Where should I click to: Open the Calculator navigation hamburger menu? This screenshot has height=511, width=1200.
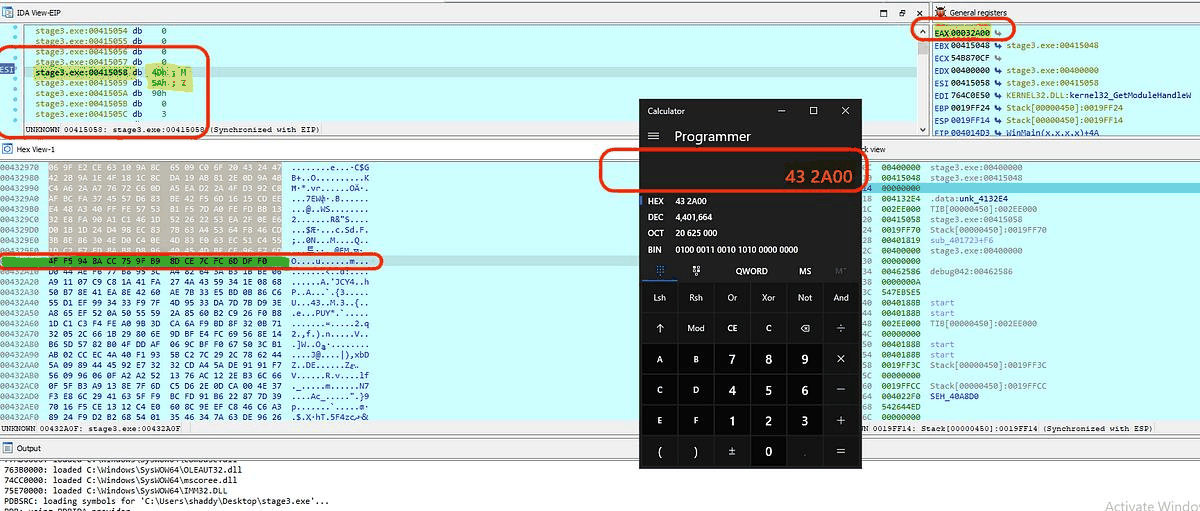pyautogui.click(x=654, y=136)
